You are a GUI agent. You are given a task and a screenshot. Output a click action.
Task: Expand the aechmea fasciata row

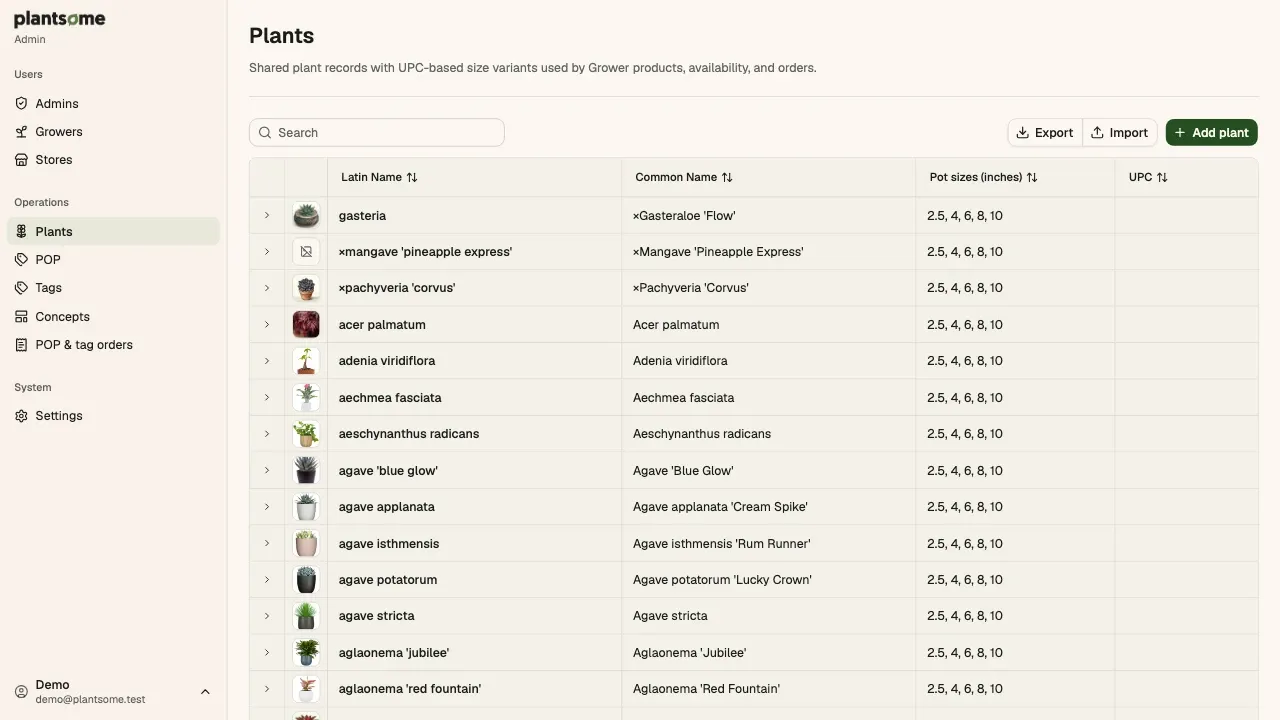click(x=267, y=397)
